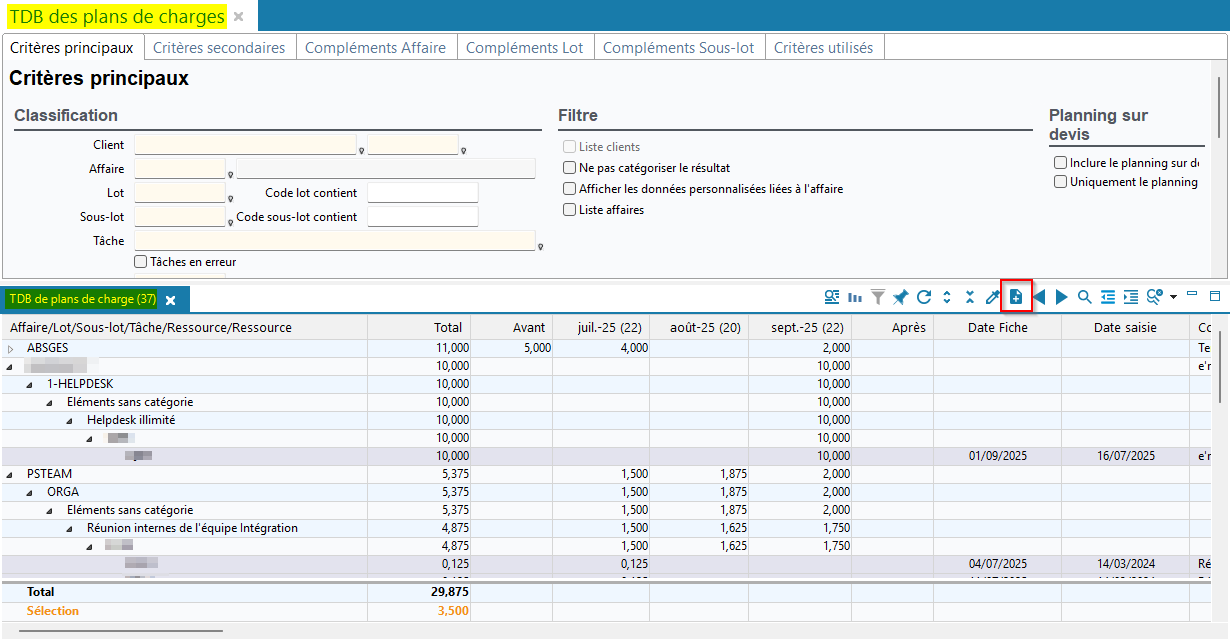The image size is (1230, 641).
Task: Go to previous period with left arrow
Action: tap(1039, 297)
